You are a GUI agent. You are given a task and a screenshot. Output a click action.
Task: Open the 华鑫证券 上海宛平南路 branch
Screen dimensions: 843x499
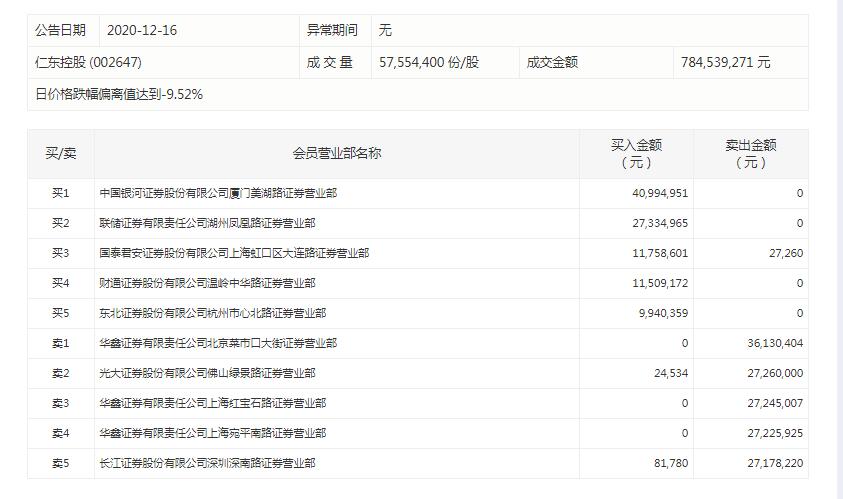(x=212, y=433)
